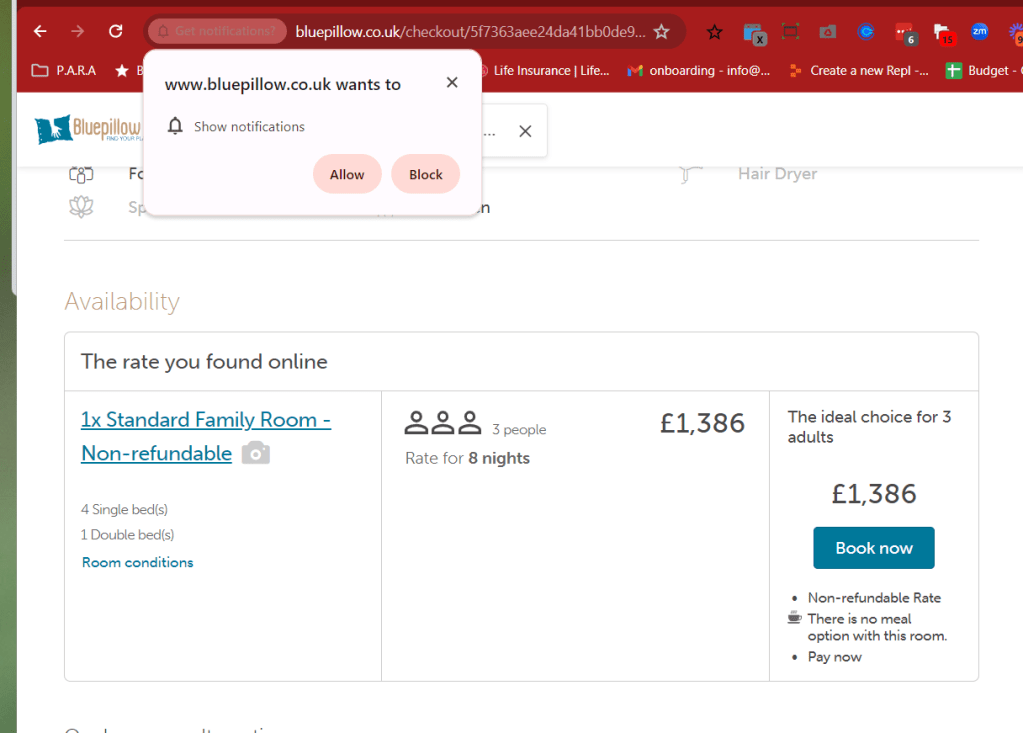Click the '1 Double bed(s)' text
This screenshot has height=733, width=1023.
click(127, 535)
